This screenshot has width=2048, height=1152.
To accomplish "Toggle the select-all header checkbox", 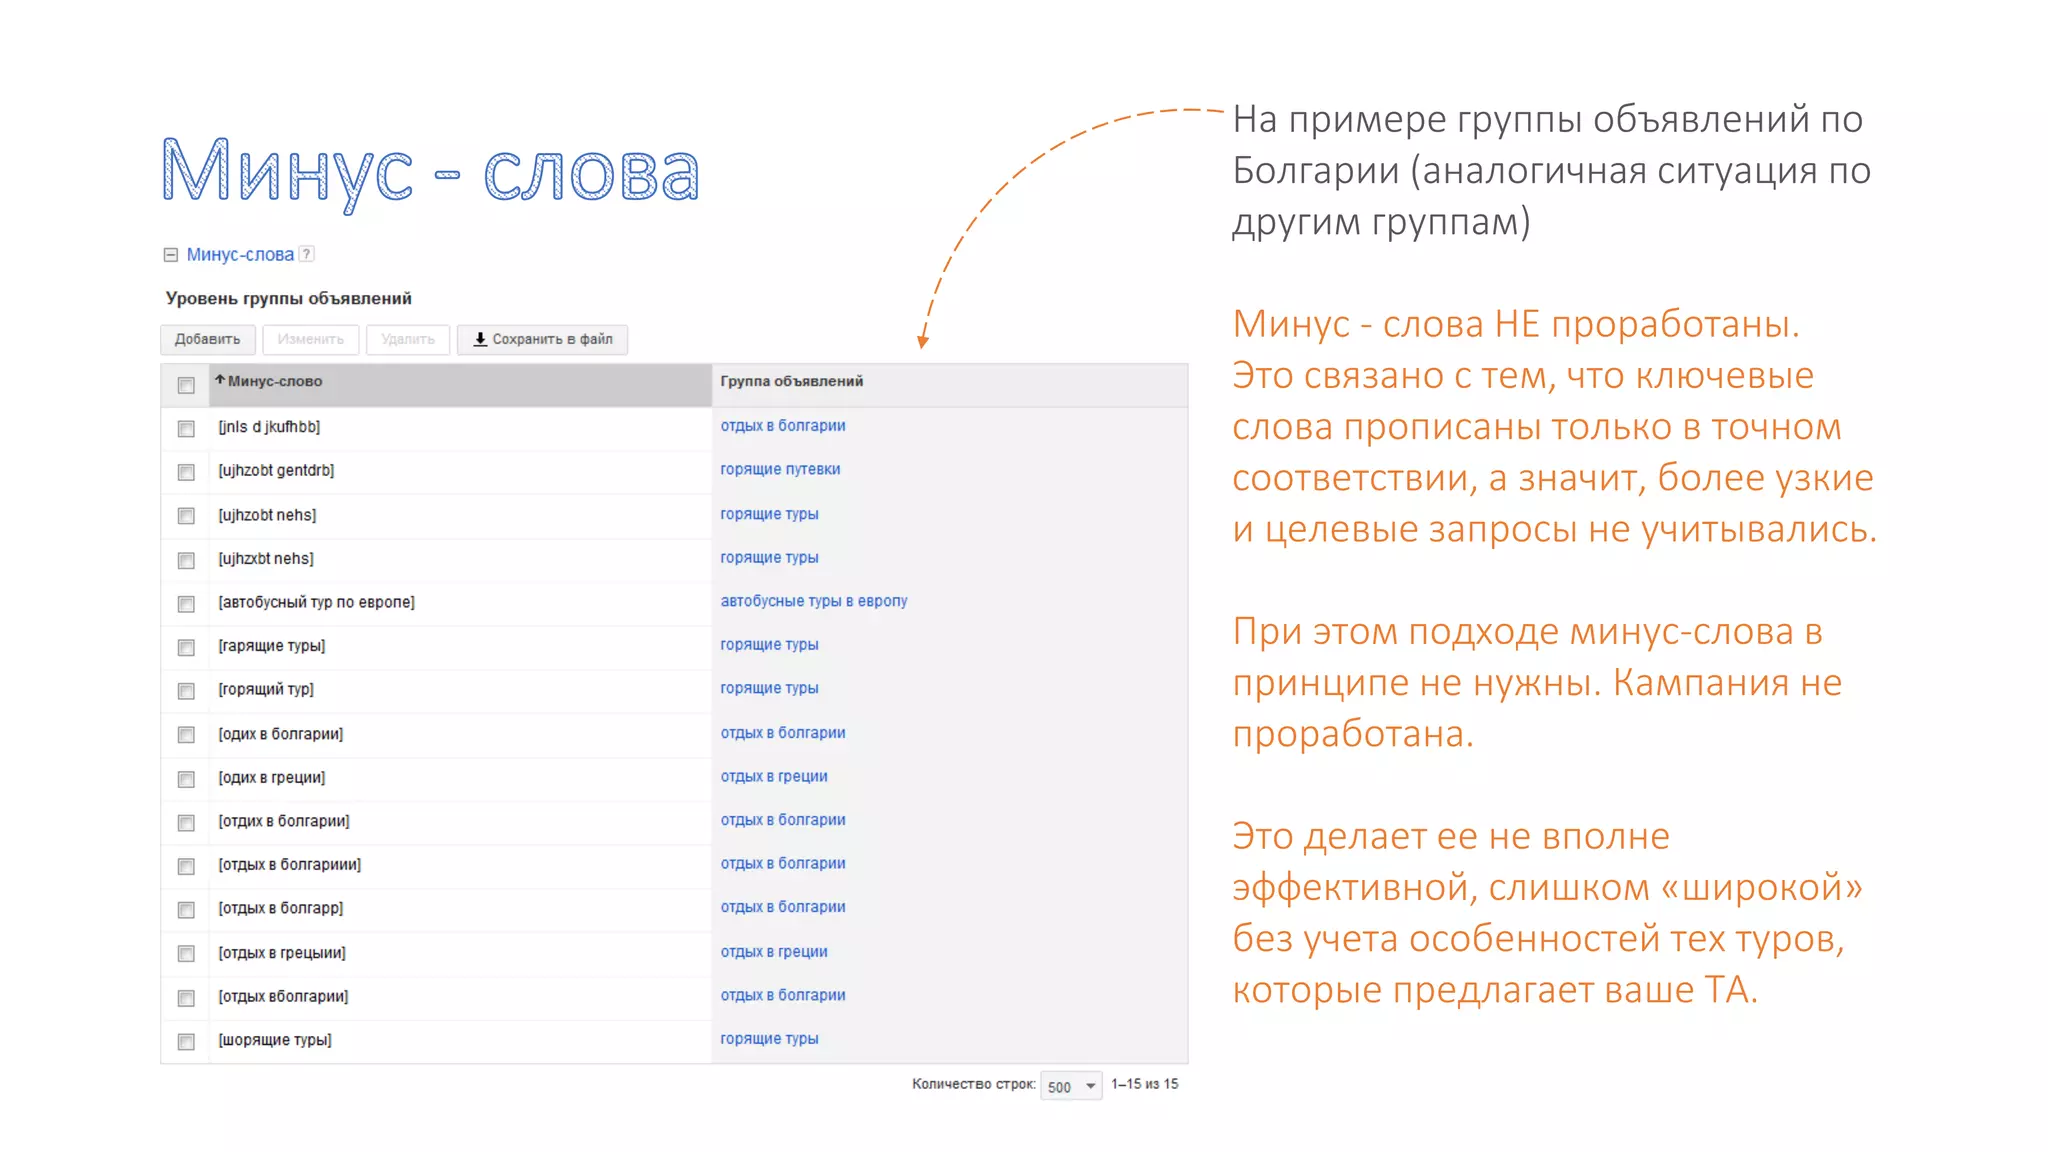I will coord(186,385).
